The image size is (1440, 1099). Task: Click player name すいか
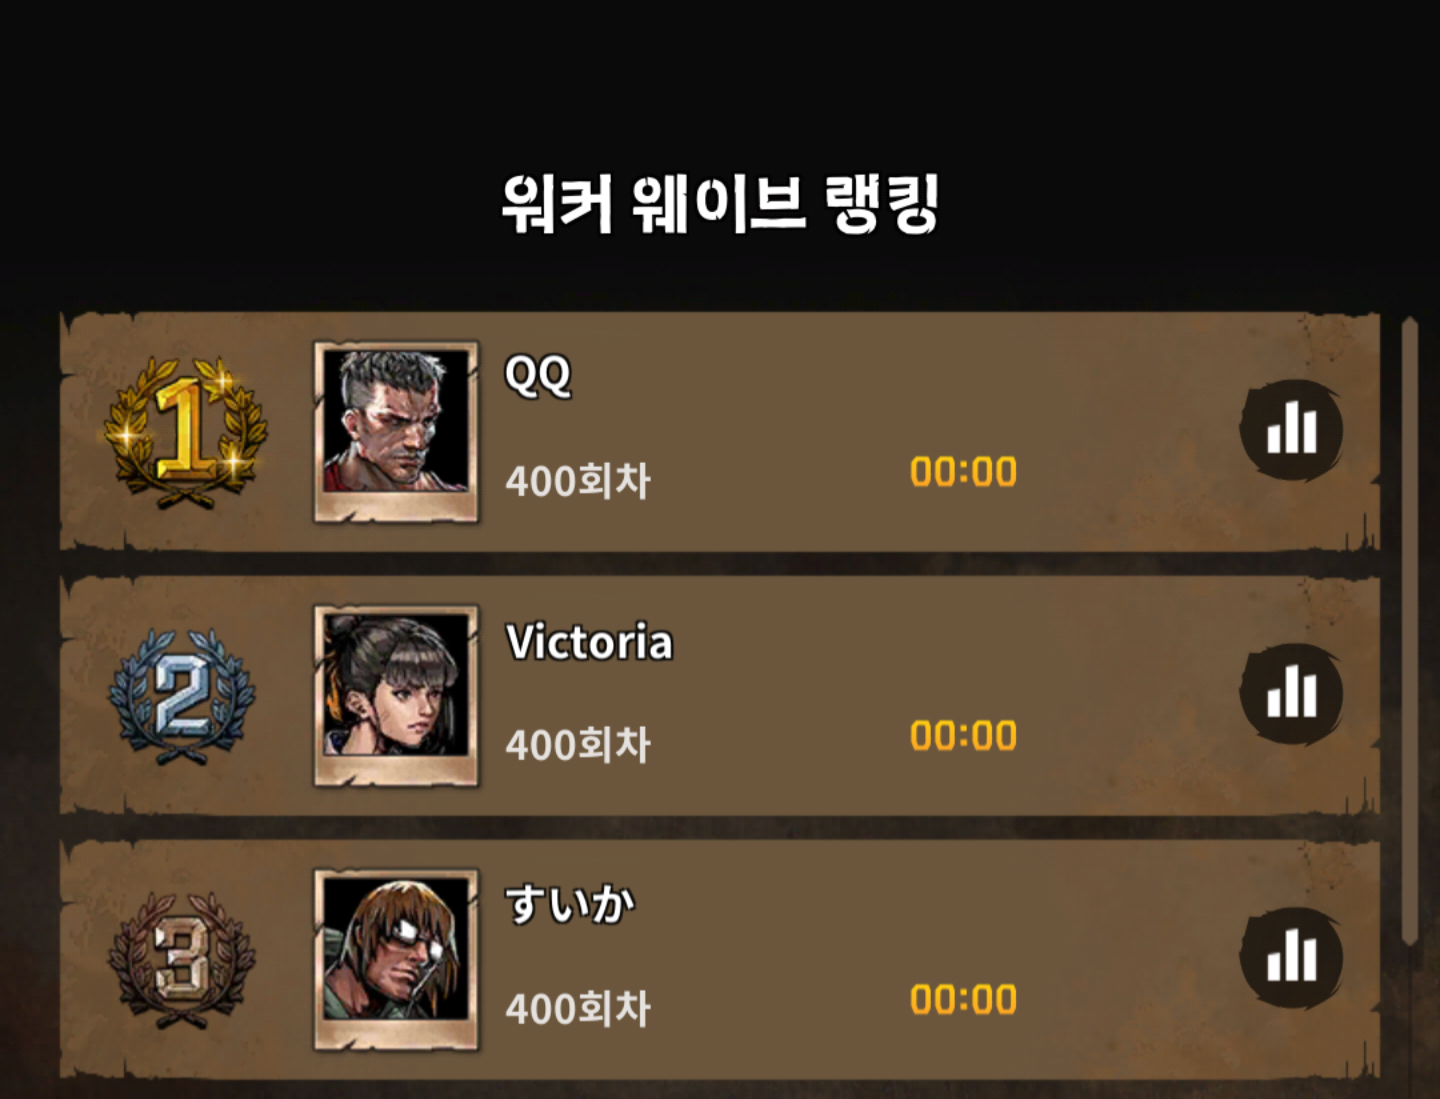click(570, 904)
